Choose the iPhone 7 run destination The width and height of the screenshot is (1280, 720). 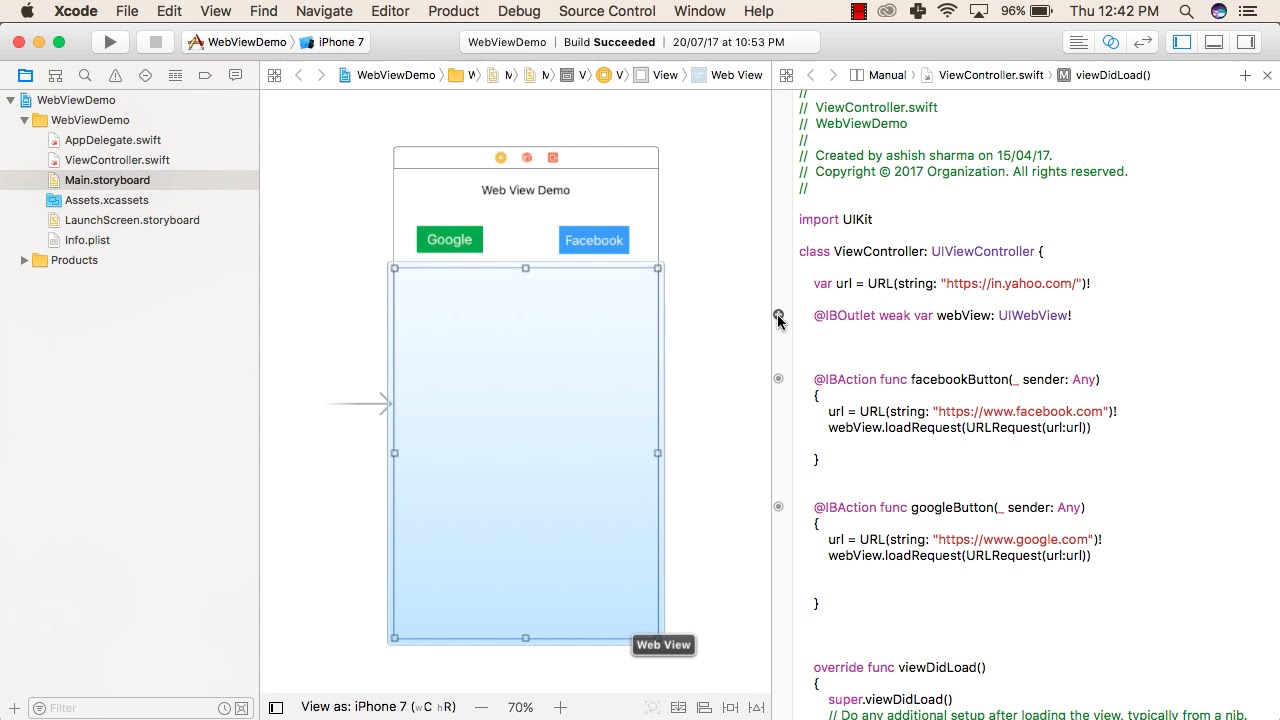click(x=333, y=42)
